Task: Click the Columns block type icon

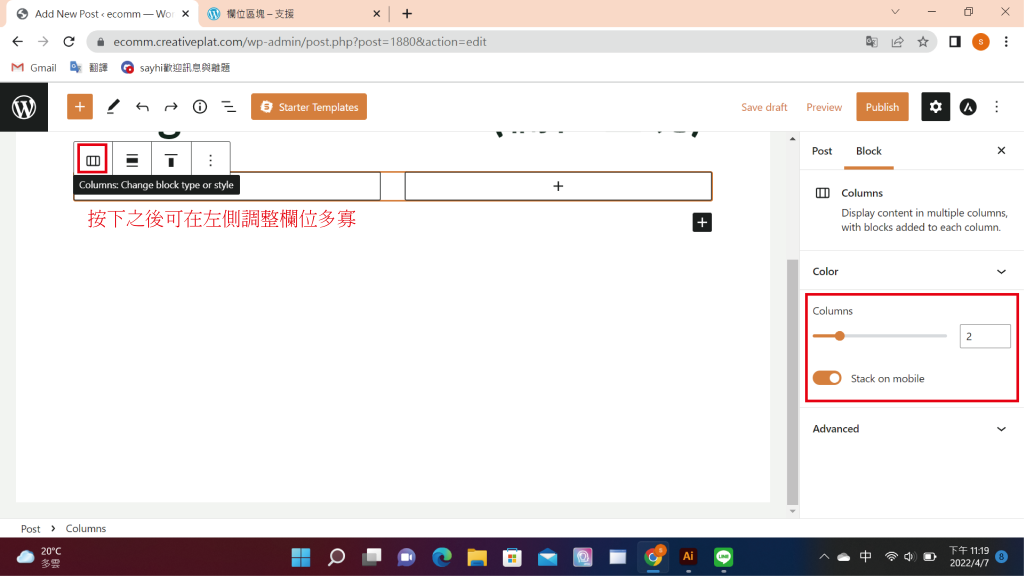Action: coord(93,160)
